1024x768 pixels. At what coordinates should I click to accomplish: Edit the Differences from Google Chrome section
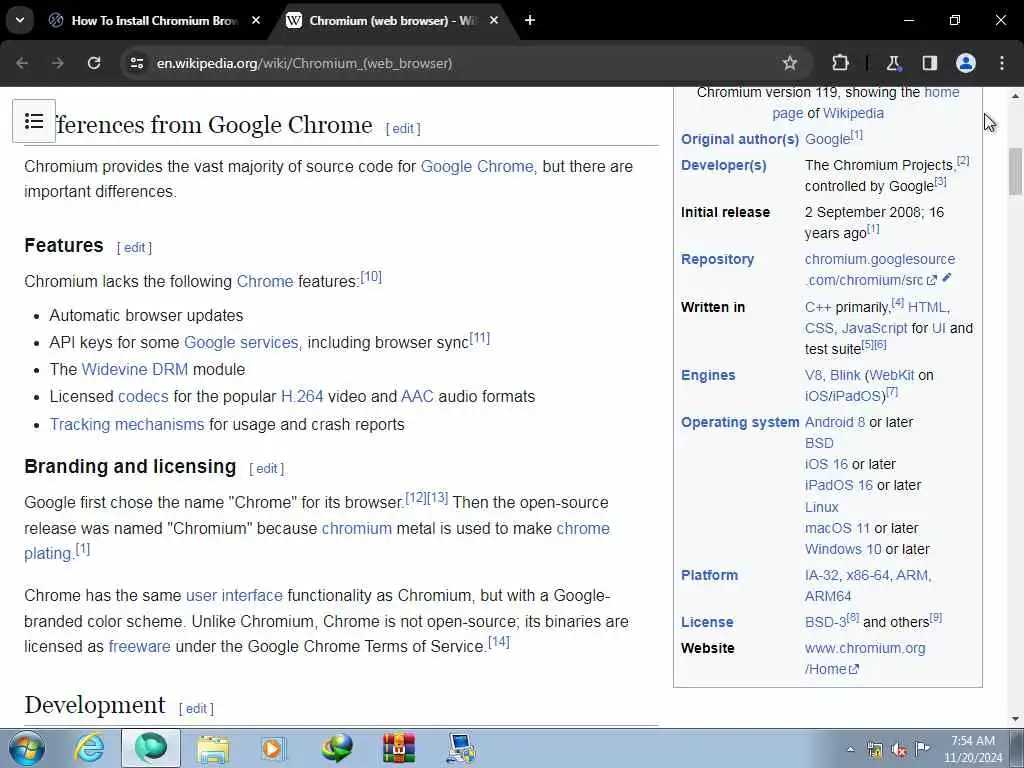pyautogui.click(x=403, y=129)
